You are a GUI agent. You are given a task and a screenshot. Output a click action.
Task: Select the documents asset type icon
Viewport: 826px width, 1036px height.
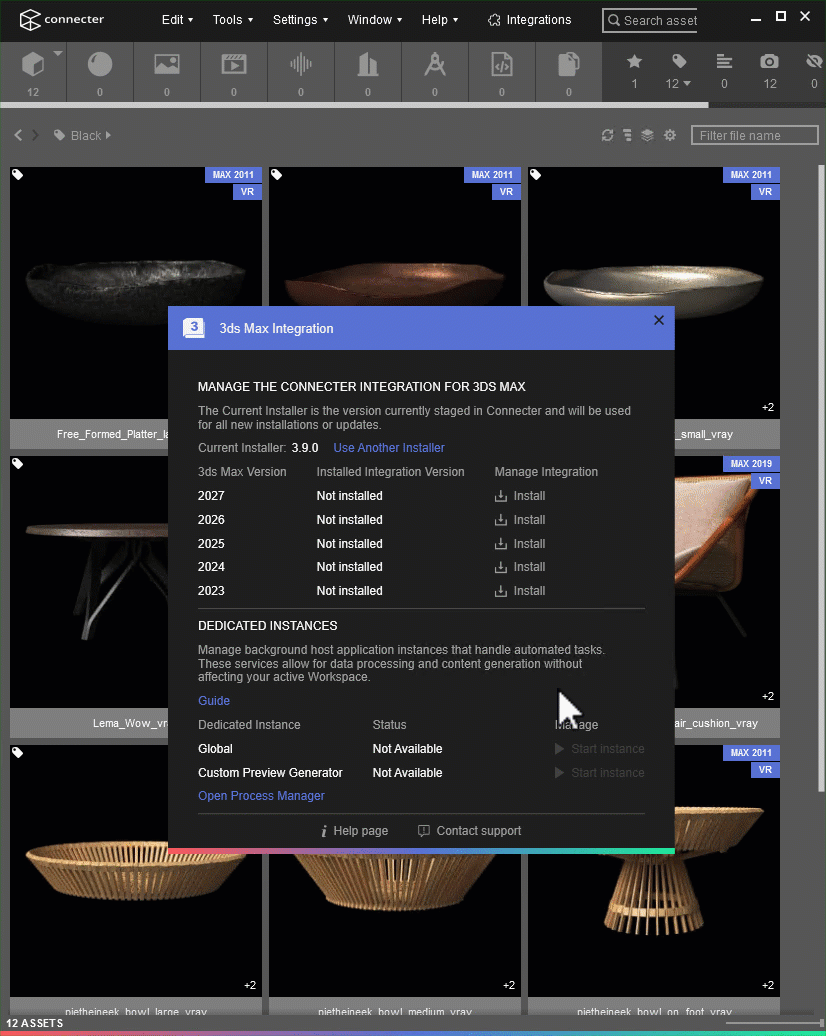click(568, 65)
